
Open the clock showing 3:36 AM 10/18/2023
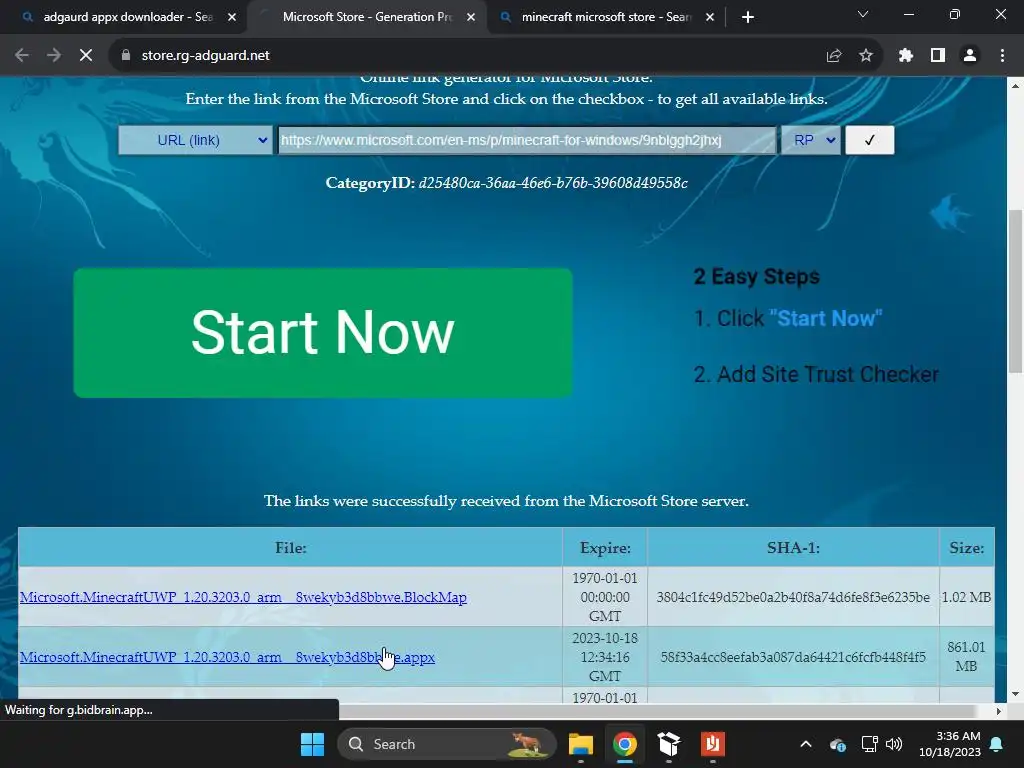[x=950, y=744]
